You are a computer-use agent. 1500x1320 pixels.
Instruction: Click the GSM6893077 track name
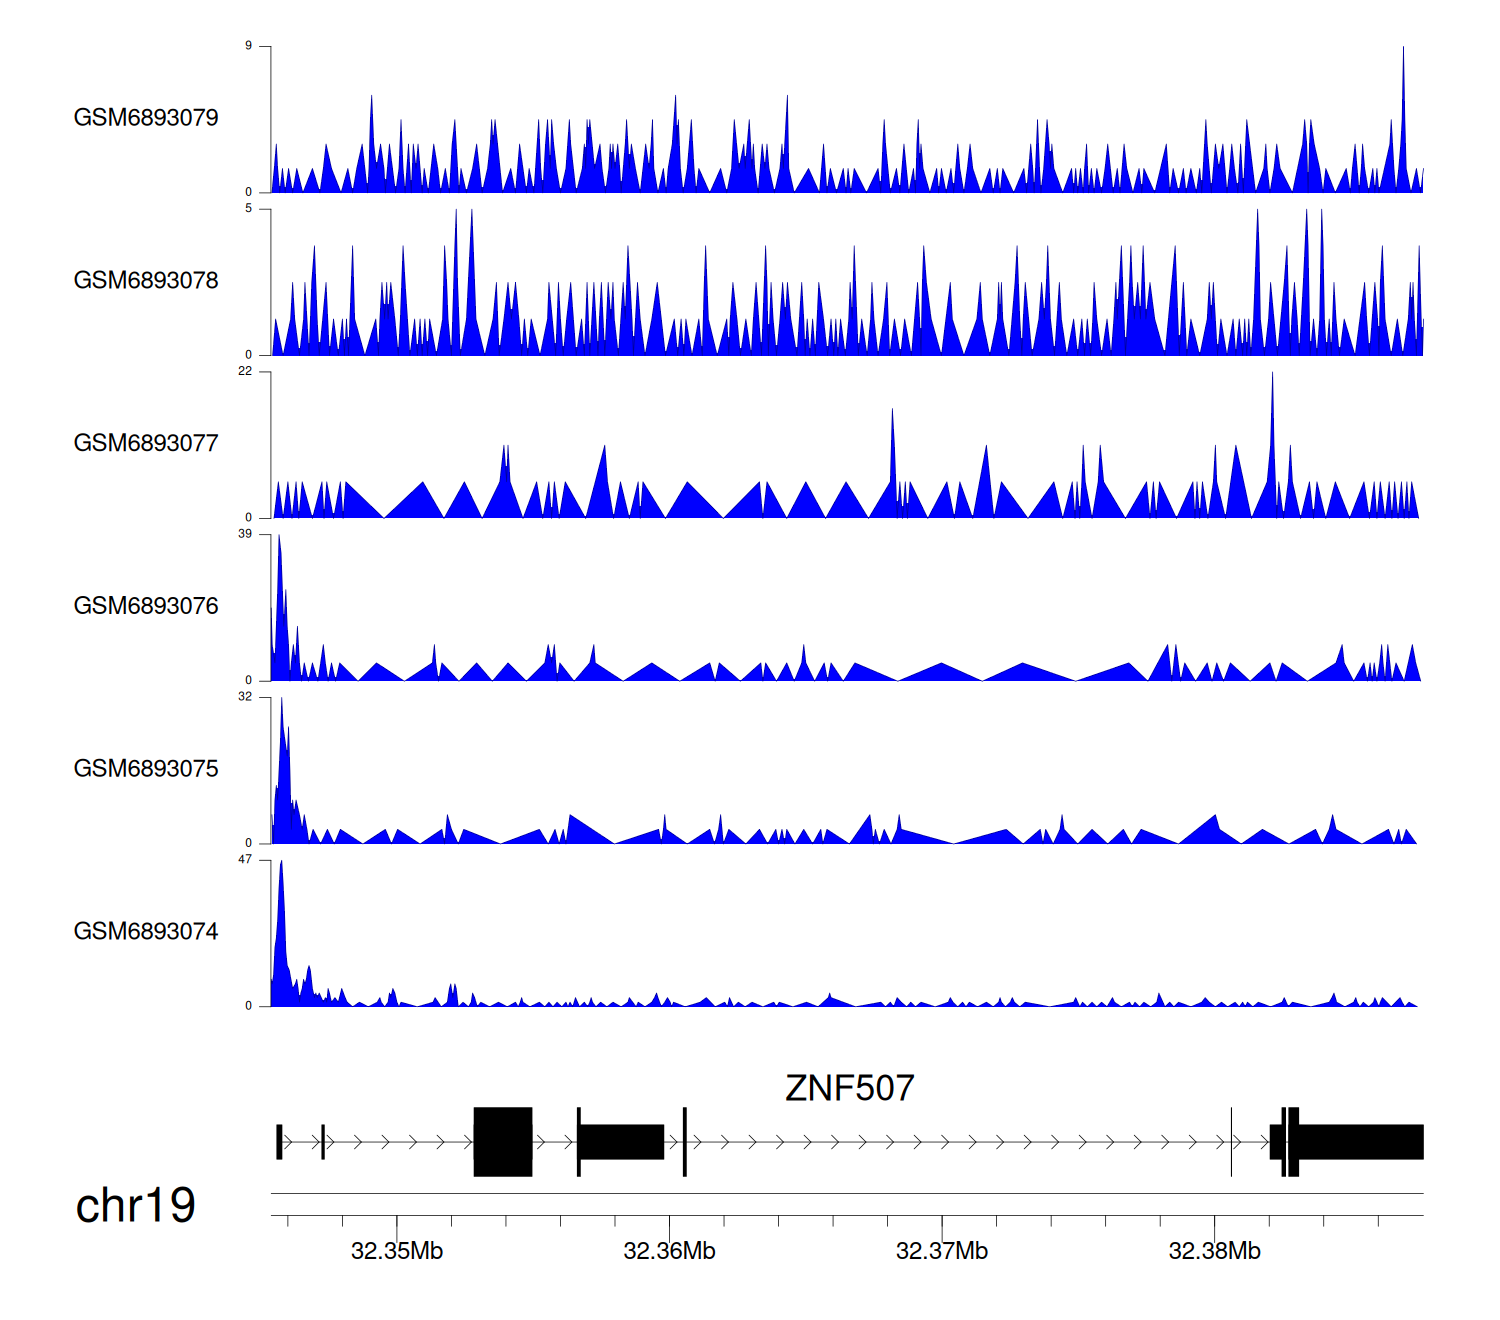click(146, 443)
